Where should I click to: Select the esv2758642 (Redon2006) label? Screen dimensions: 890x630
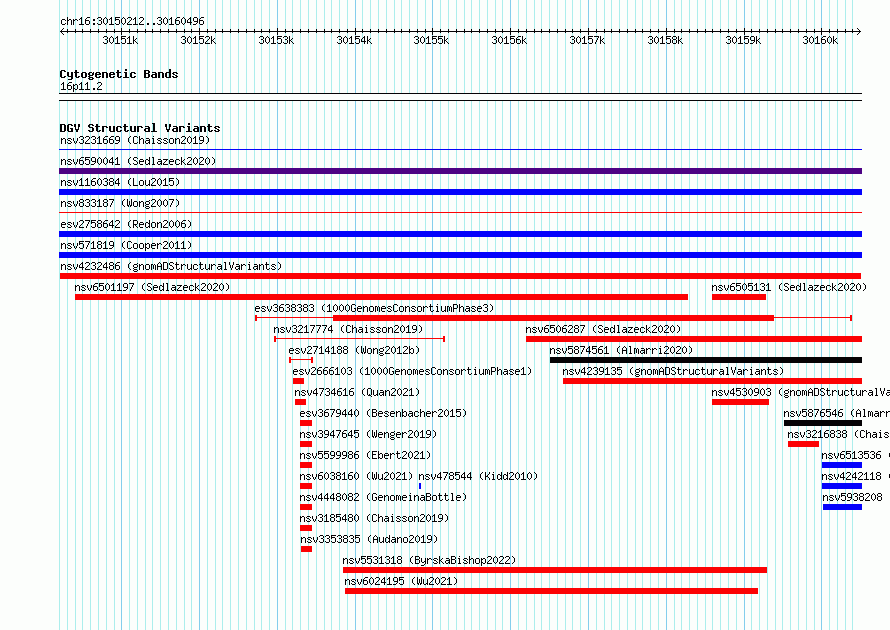click(x=126, y=224)
